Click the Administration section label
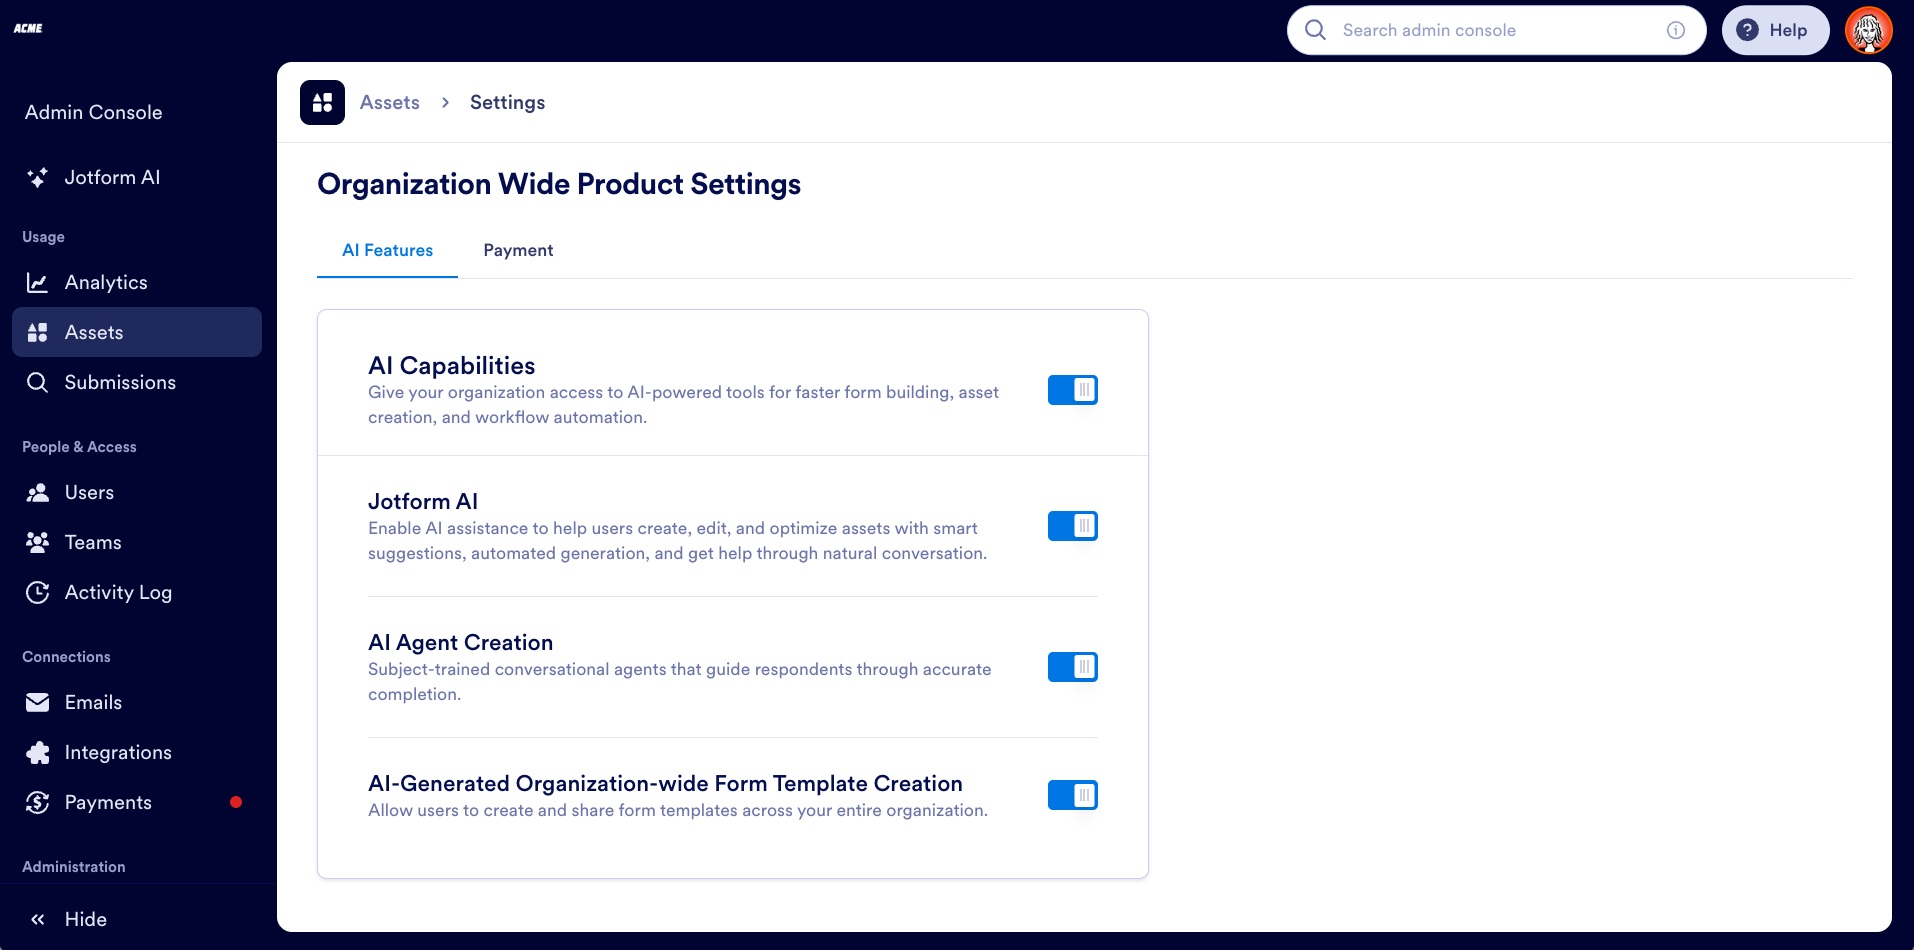 74,867
